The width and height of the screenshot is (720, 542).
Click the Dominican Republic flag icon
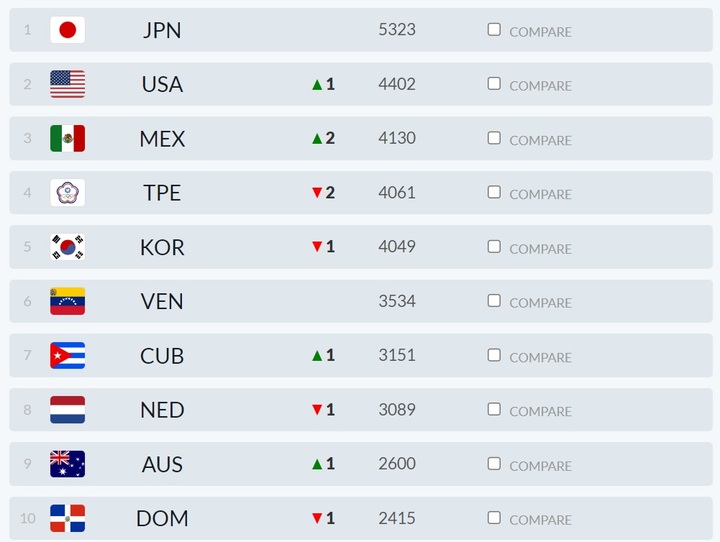[x=67, y=518]
